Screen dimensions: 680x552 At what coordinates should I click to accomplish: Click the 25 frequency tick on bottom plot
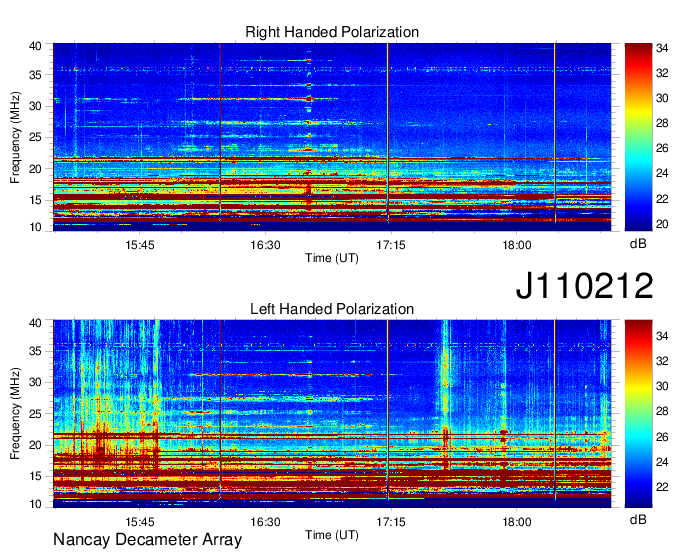point(35,414)
